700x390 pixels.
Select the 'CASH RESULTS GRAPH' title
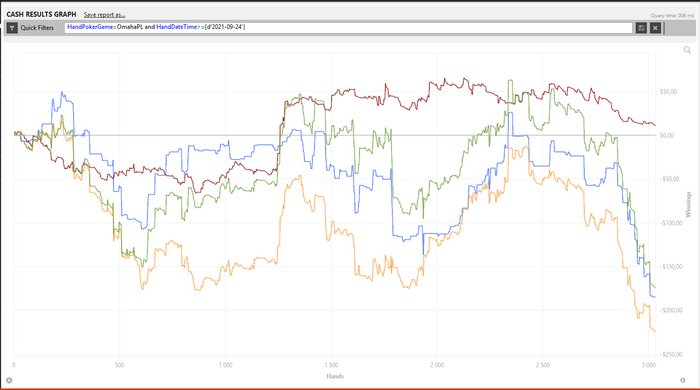[41, 14]
